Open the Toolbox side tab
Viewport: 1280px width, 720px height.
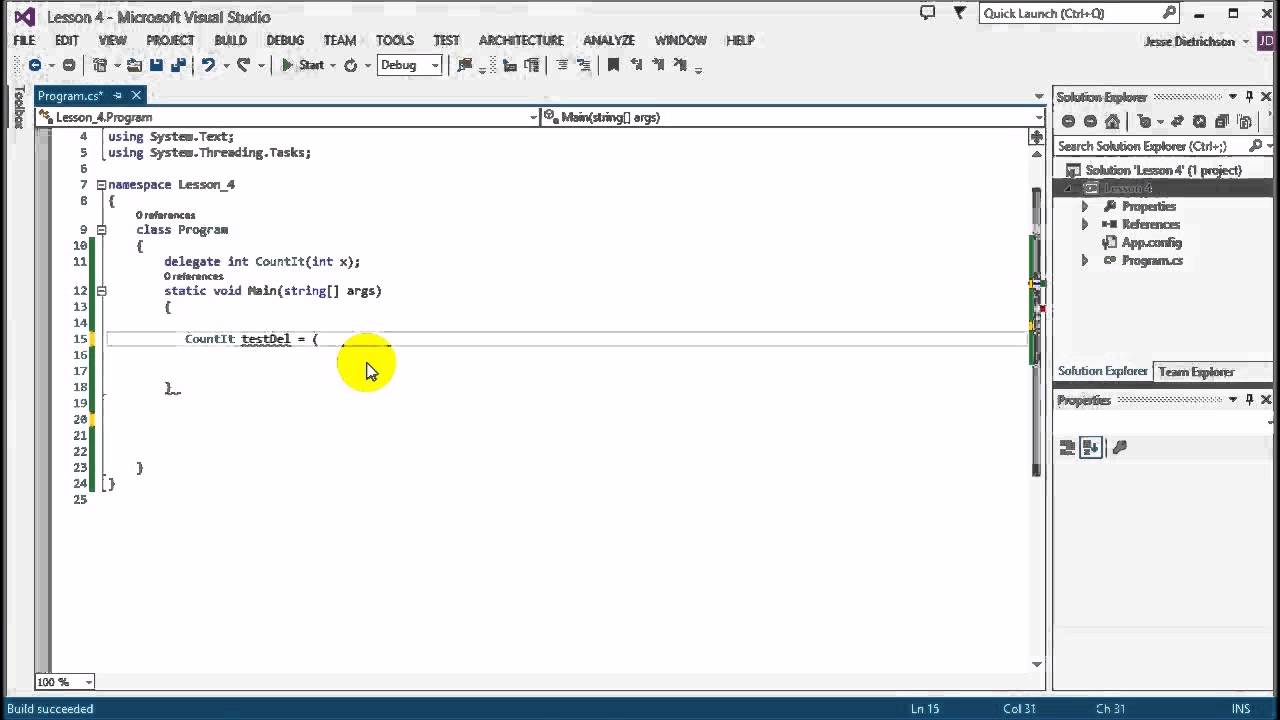click(x=18, y=107)
